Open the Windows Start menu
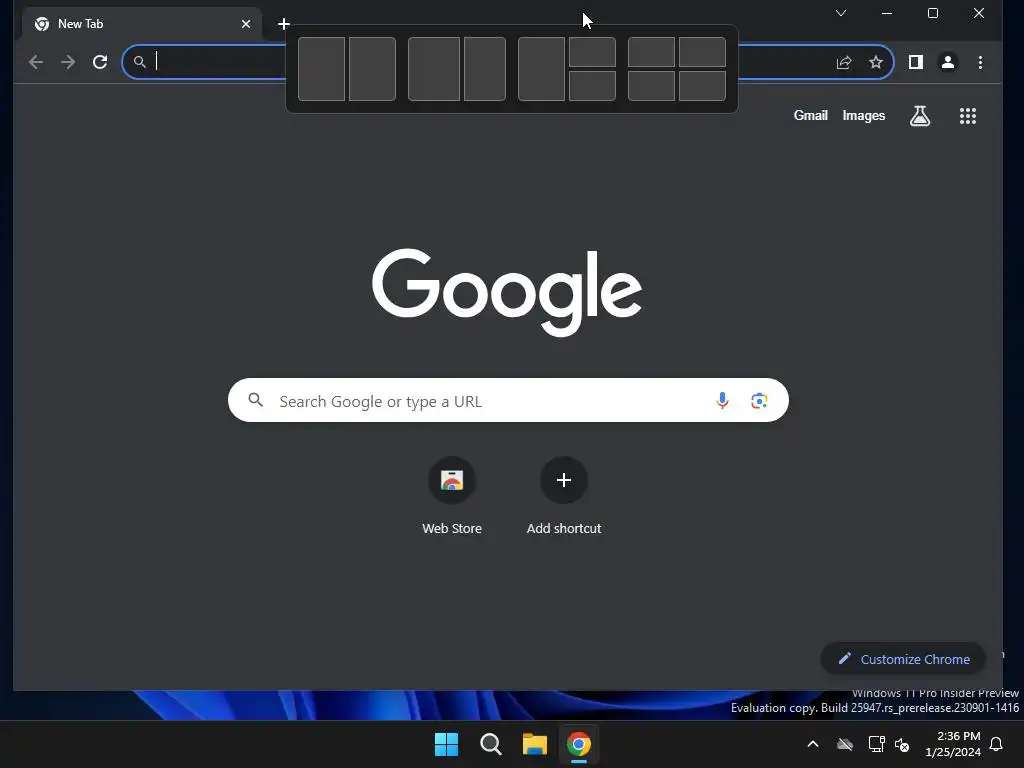Screen dimensions: 1024x768 tap(447, 744)
